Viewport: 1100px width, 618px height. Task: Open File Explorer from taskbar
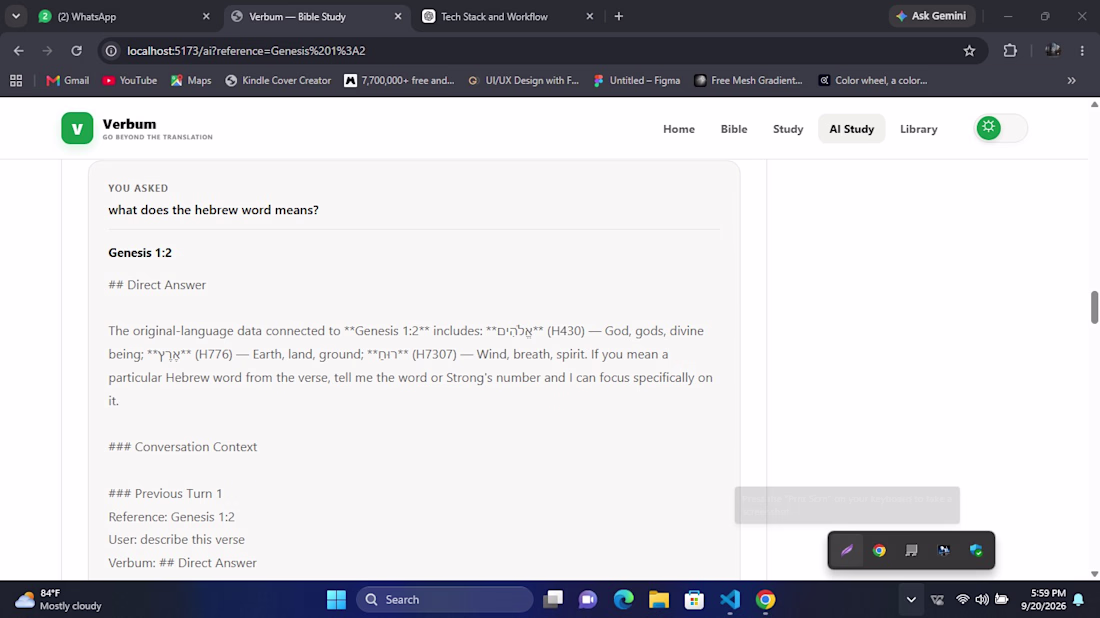click(658, 600)
